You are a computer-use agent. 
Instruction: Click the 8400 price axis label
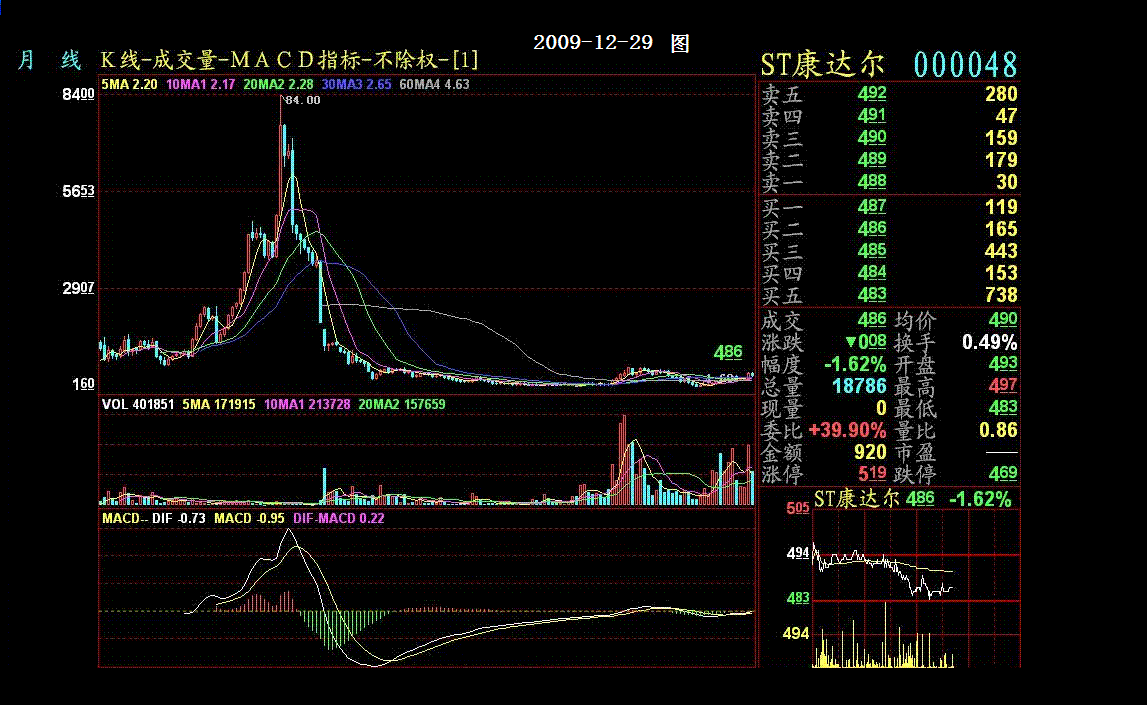pyautogui.click(x=78, y=94)
